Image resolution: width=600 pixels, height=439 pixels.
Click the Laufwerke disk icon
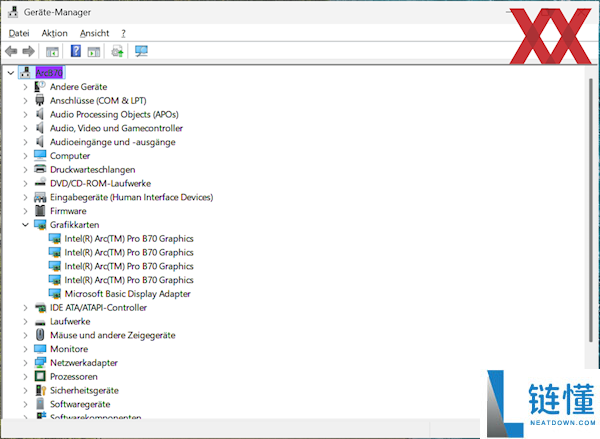click(40, 321)
